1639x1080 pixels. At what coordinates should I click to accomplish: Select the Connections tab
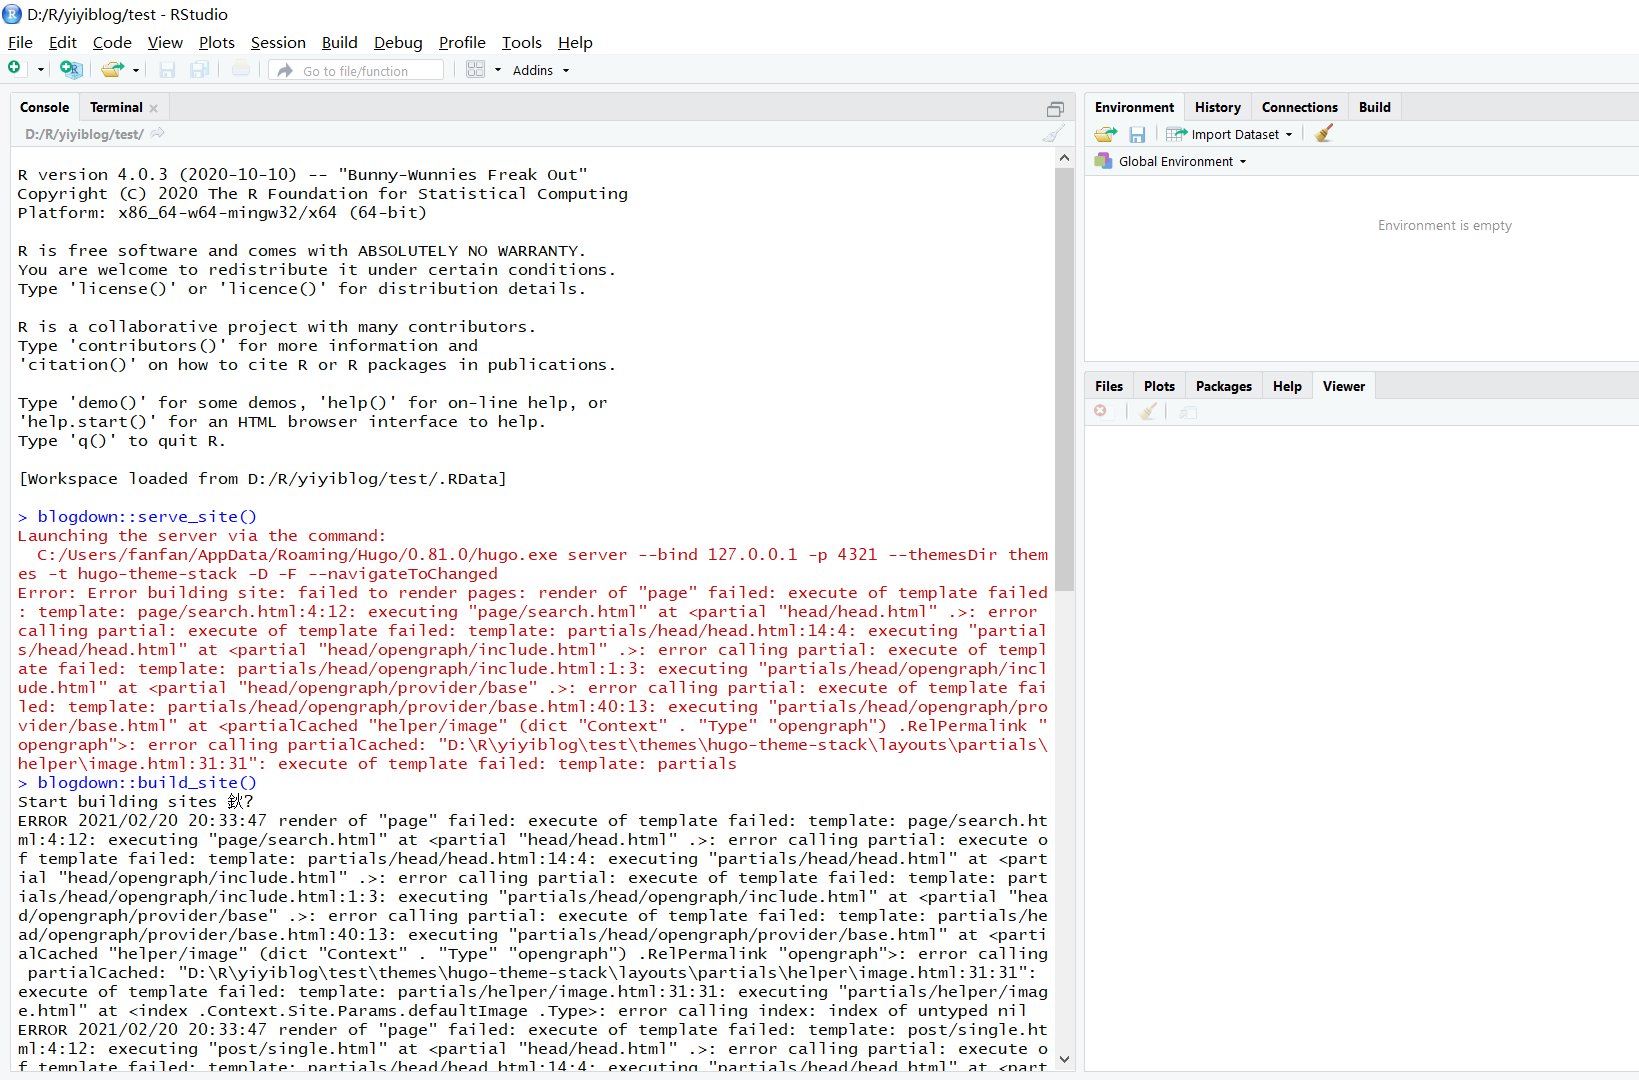tap(1299, 107)
